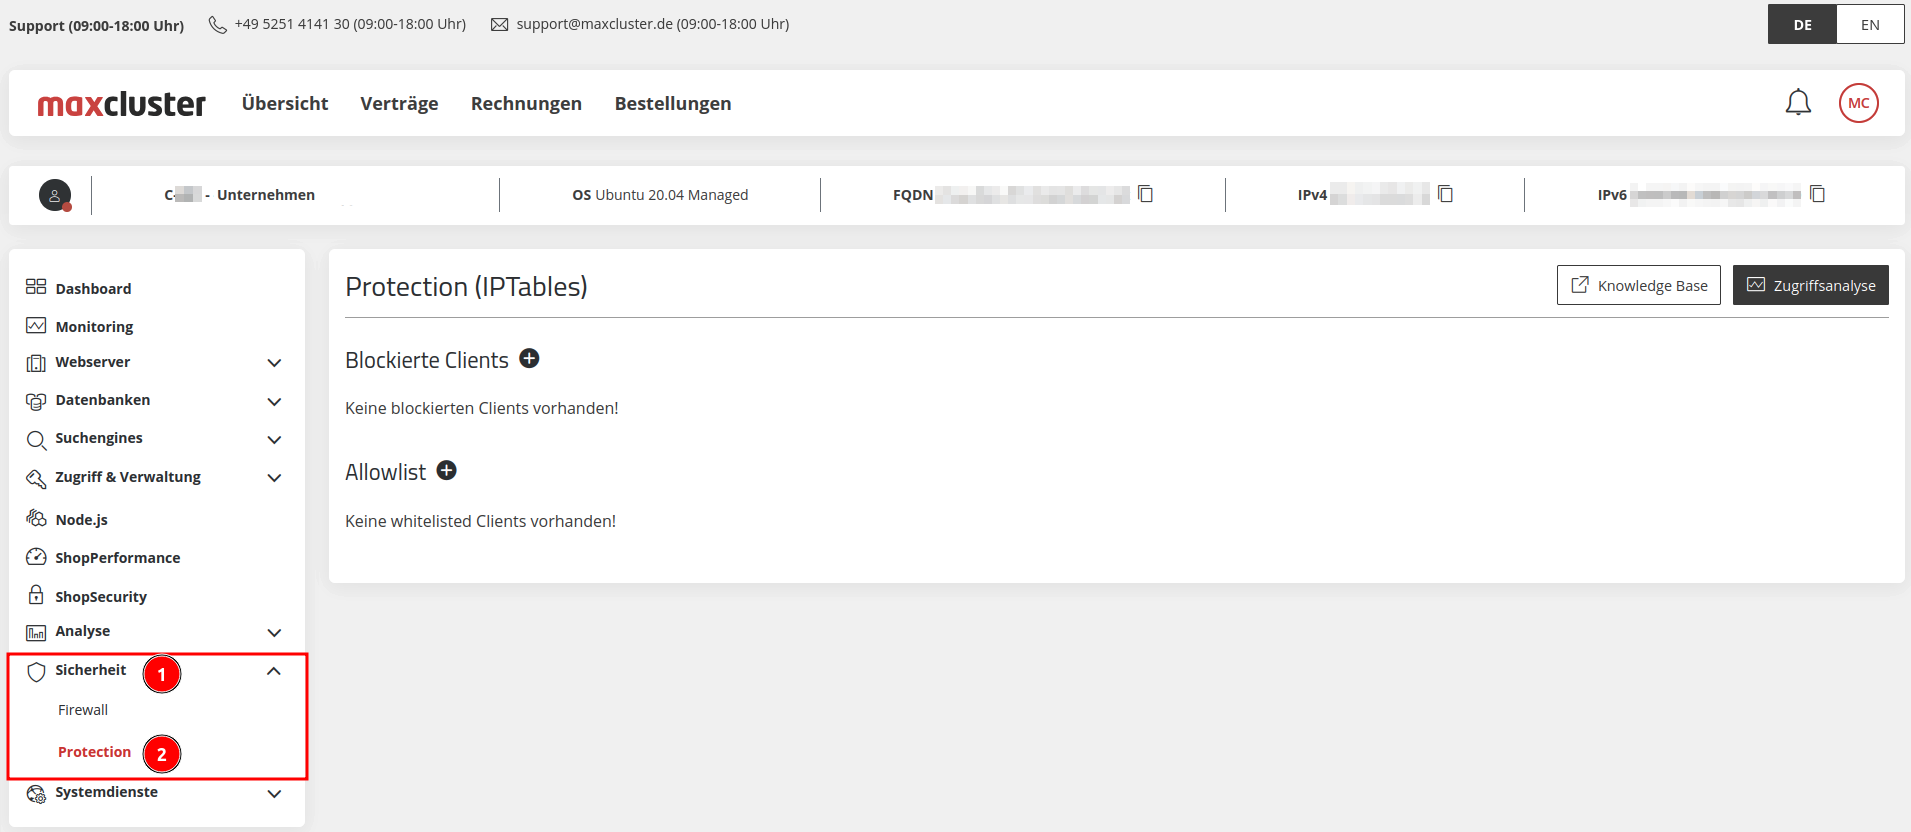
Task: Select Protection under Sicherheit
Action: pos(94,752)
